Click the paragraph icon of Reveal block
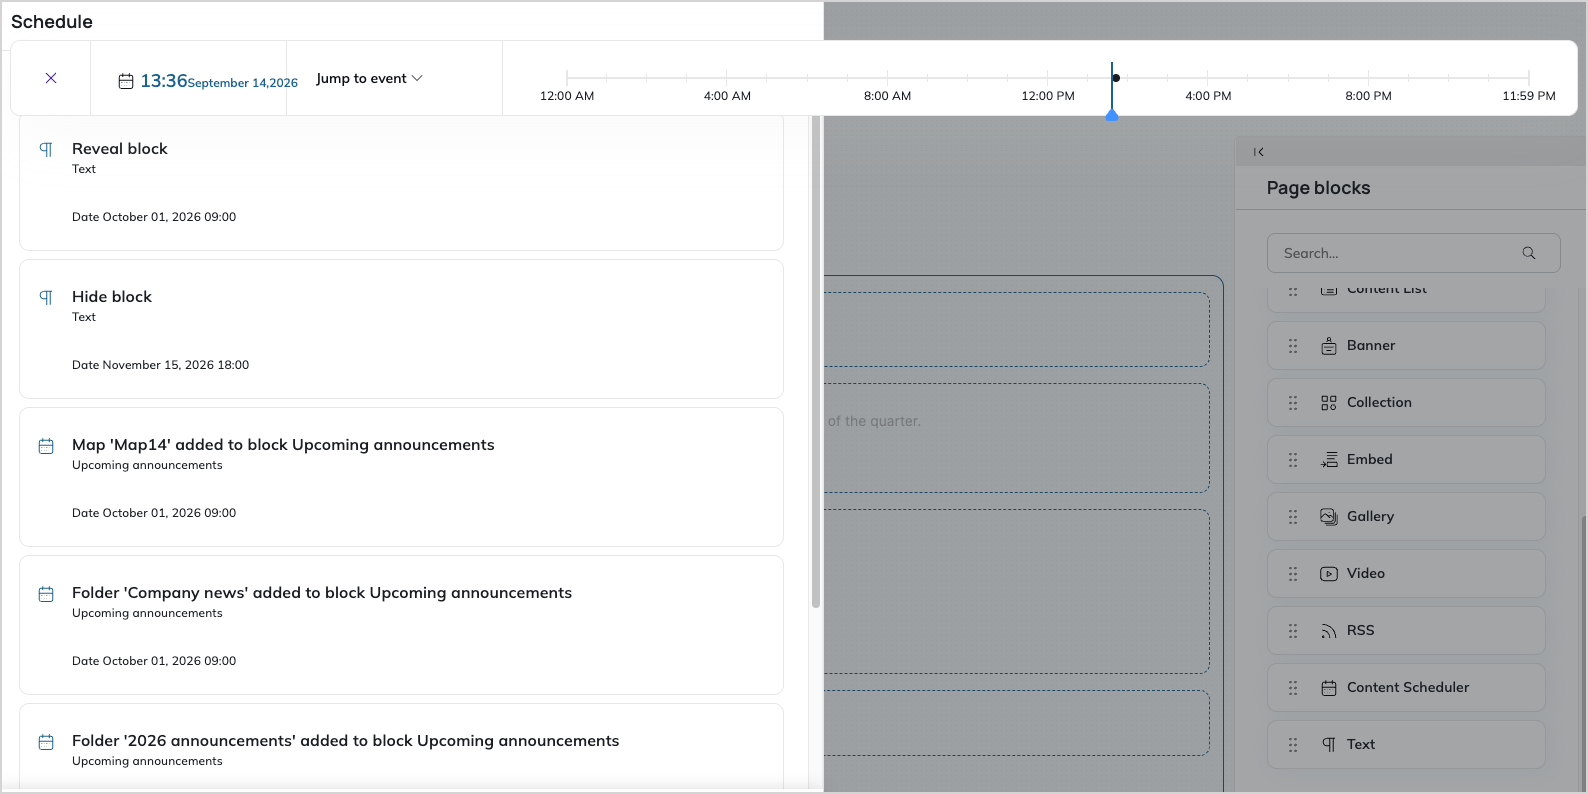 pyautogui.click(x=46, y=149)
